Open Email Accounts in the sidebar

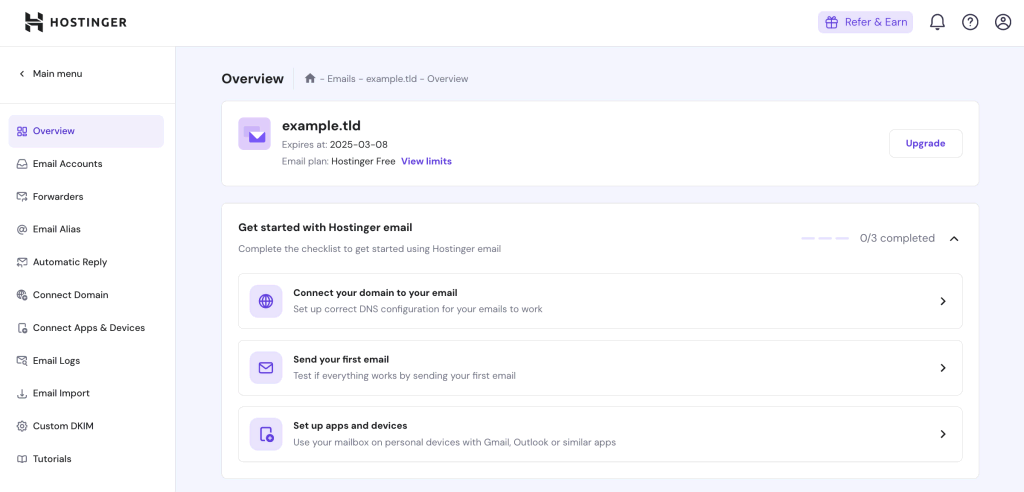tap(67, 164)
